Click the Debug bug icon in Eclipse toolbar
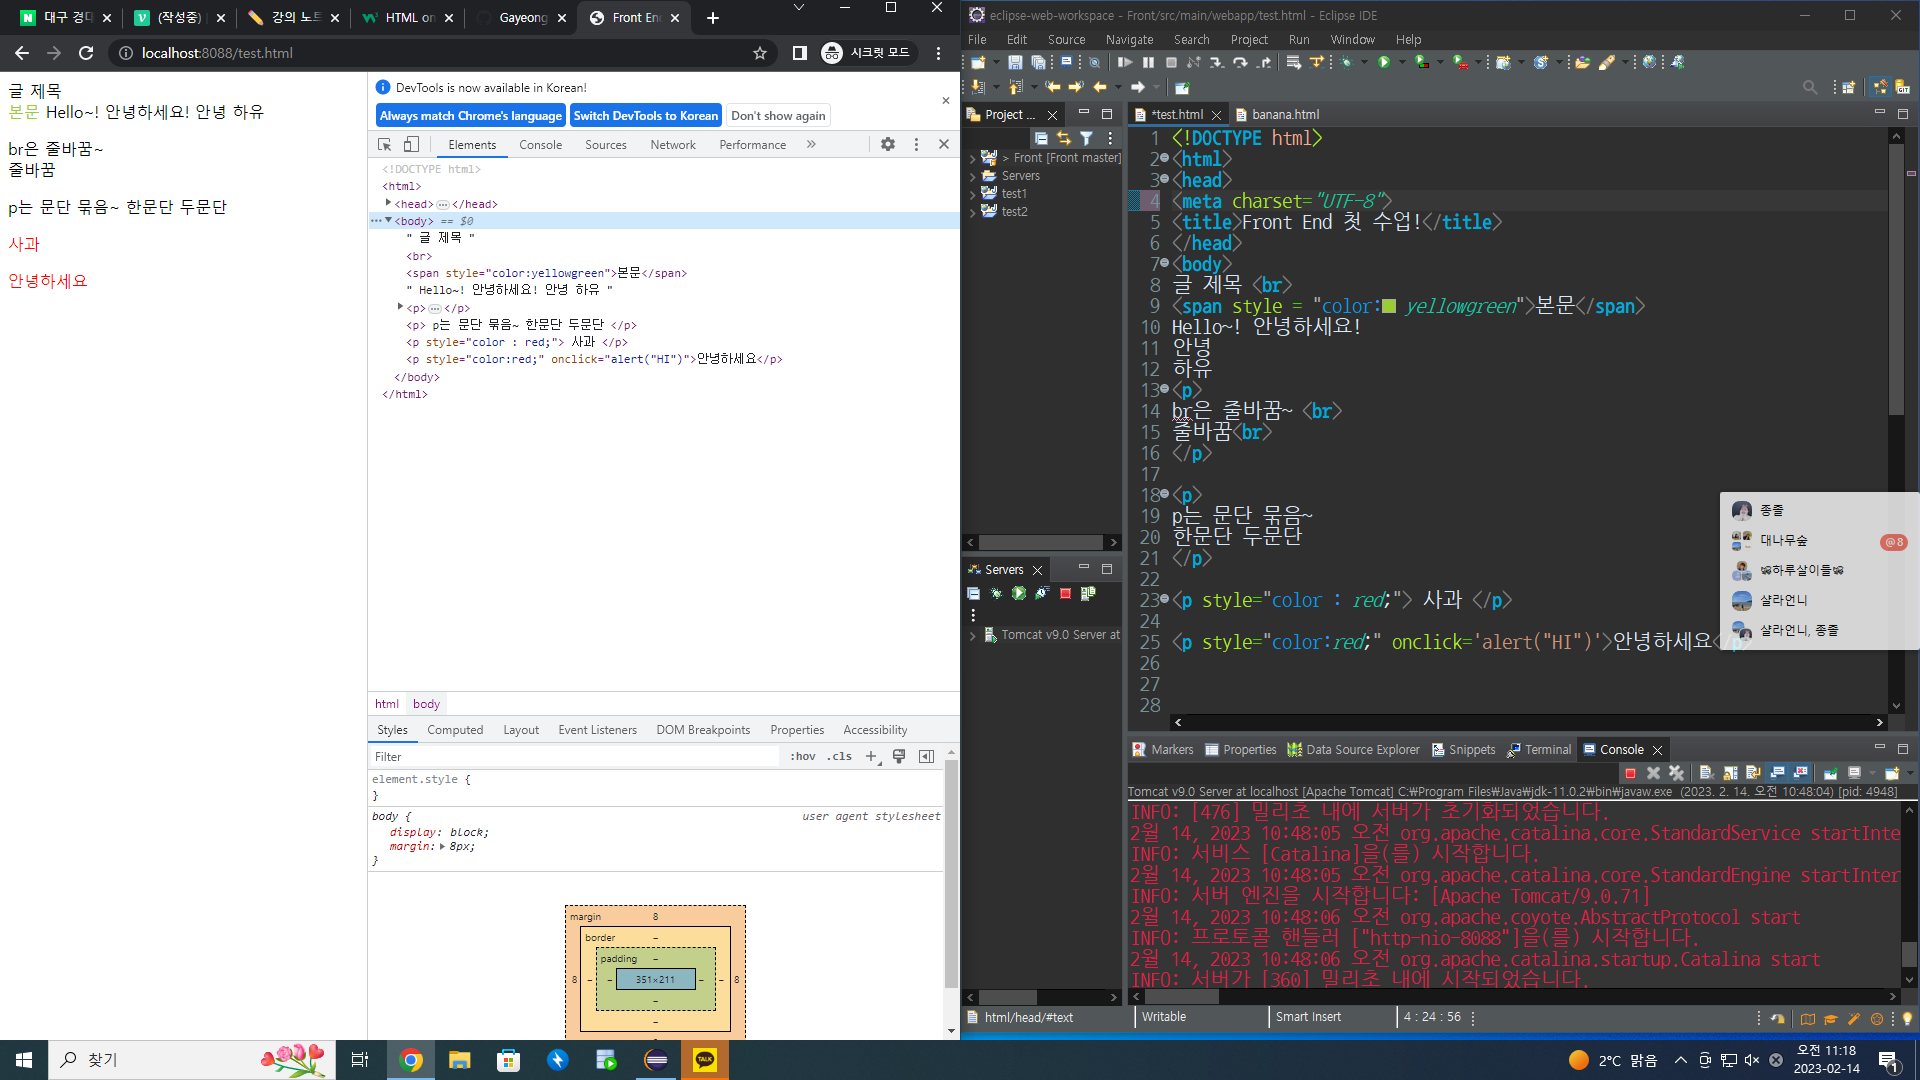Viewport: 1920px width, 1080px height. point(1347,62)
